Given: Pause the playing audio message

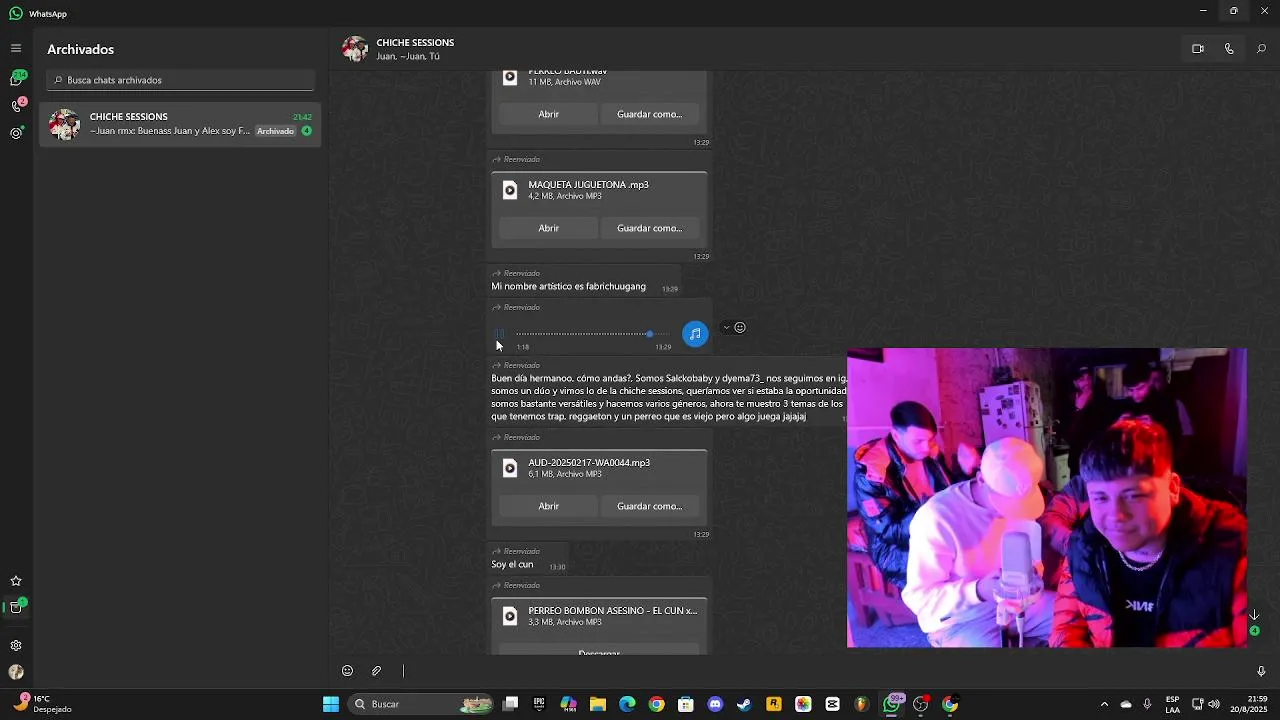Looking at the screenshot, I should pyautogui.click(x=499, y=334).
